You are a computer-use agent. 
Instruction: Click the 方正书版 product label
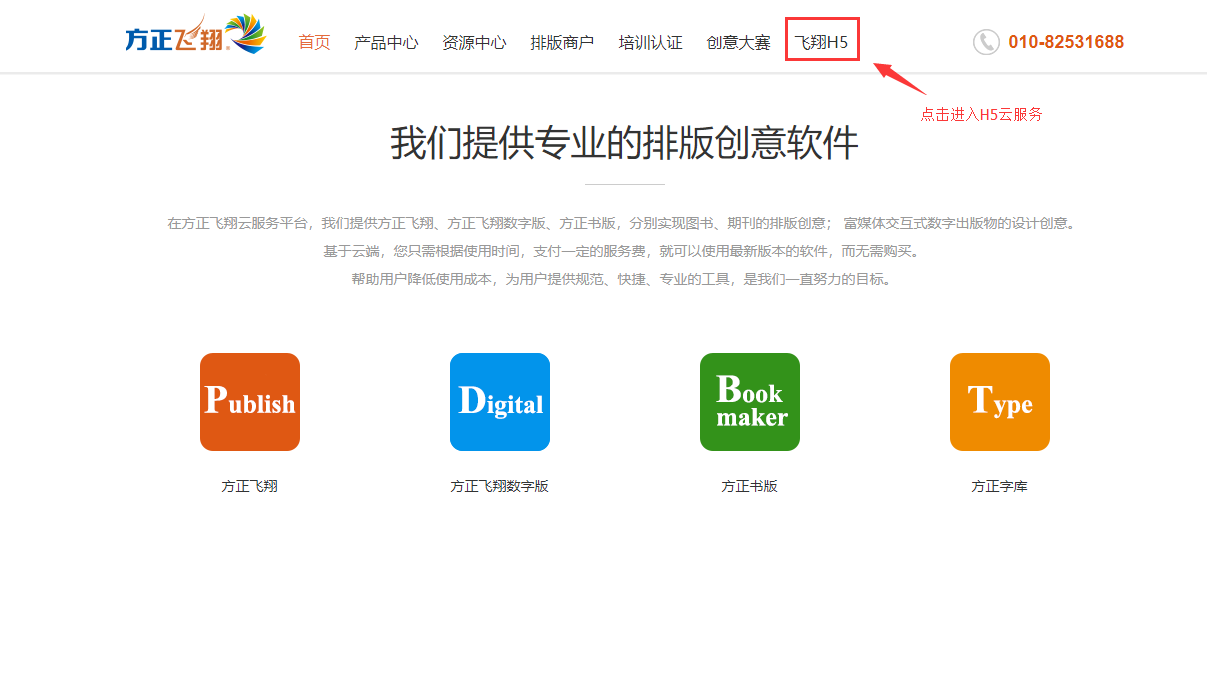(x=750, y=486)
